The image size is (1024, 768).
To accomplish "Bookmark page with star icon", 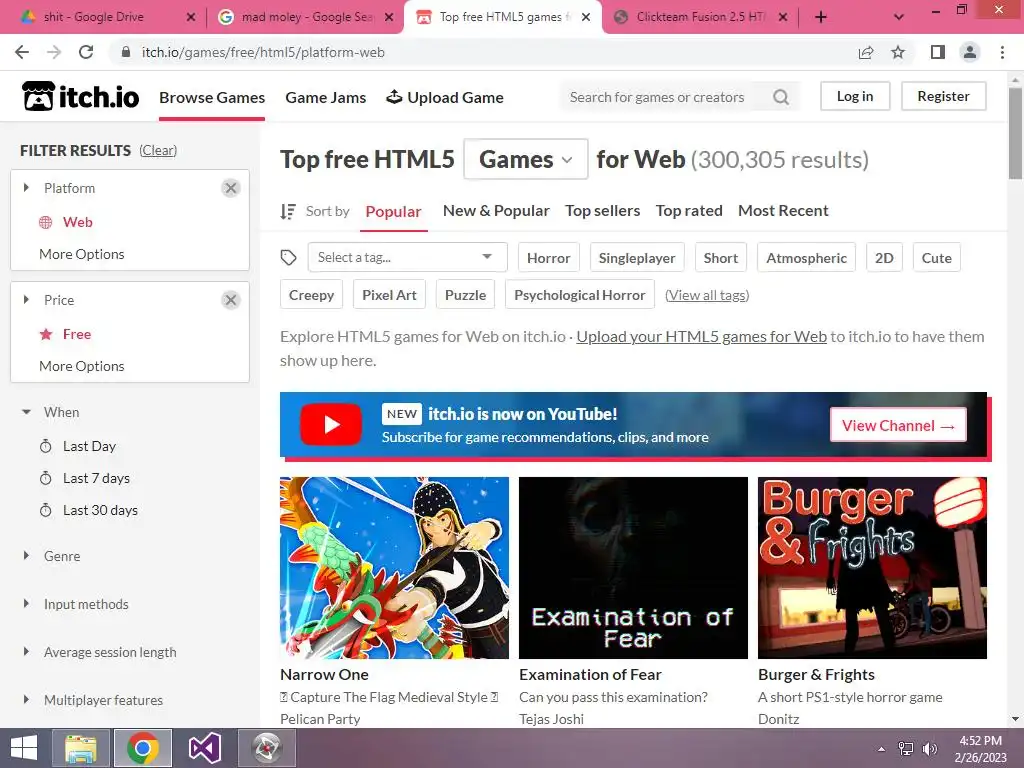I will coord(898,52).
